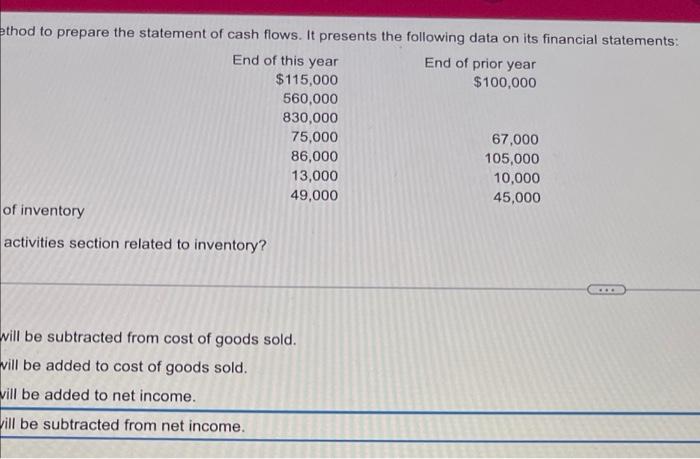Image resolution: width=700 pixels, height=459 pixels.
Task: Select the 49,000 figure
Action: pyautogui.click(x=314, y=195)
